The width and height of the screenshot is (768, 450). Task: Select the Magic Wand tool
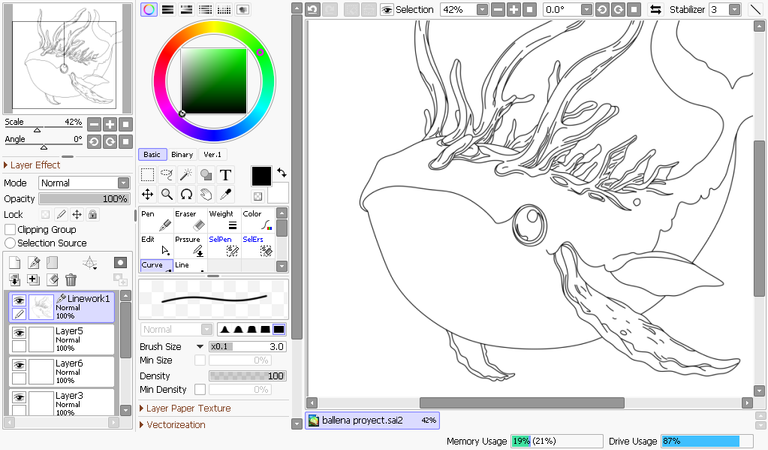pos(186,175)
